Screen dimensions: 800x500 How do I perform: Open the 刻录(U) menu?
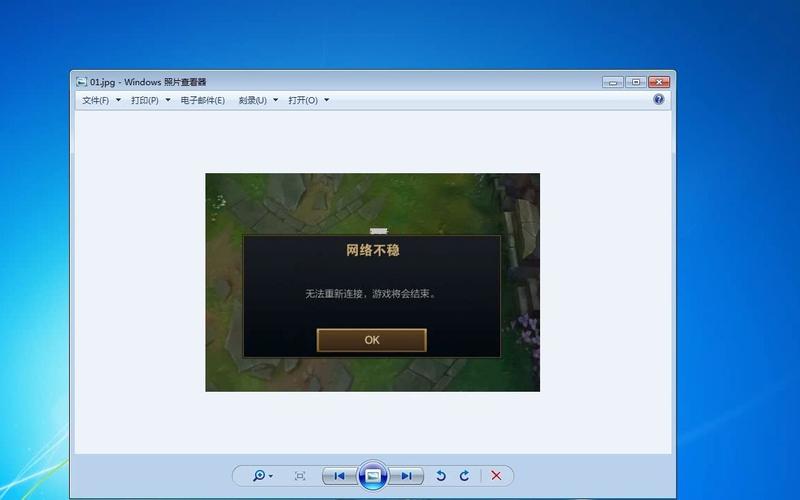click(253, 100)
